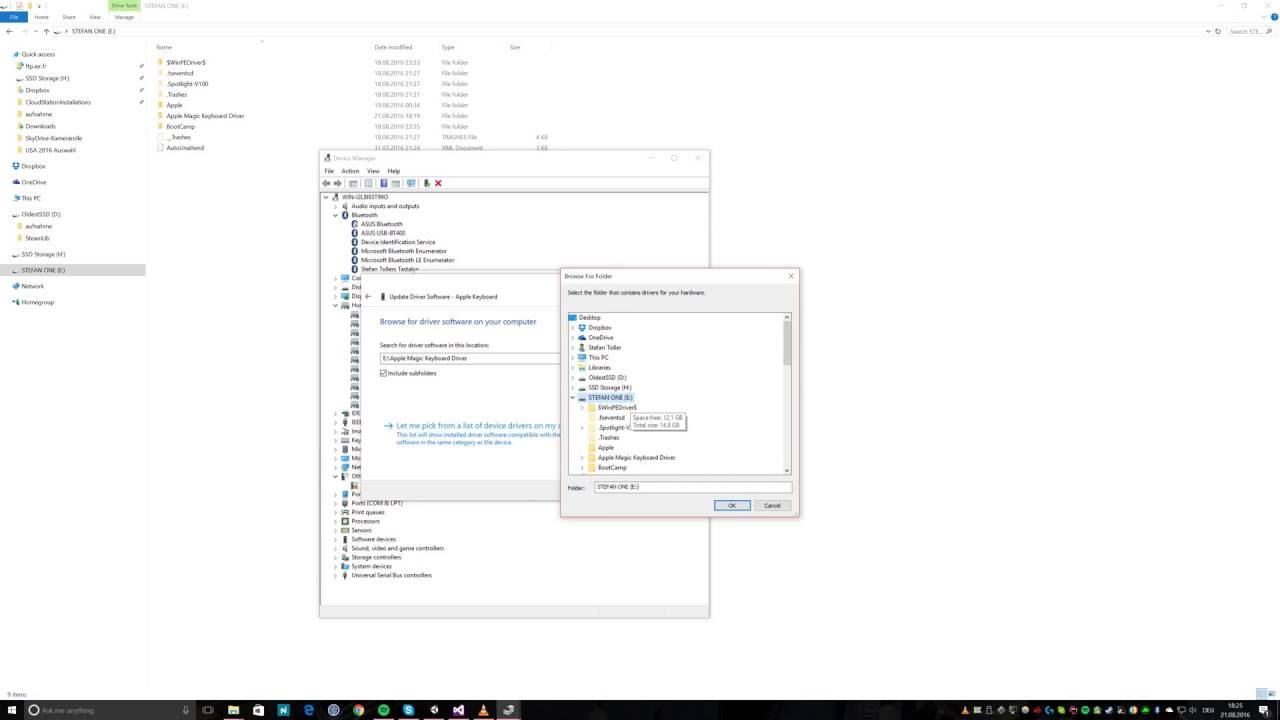Expand $WinPEDriver$ folder in Browse dialog
The image size is (1280, 720).
582,408
